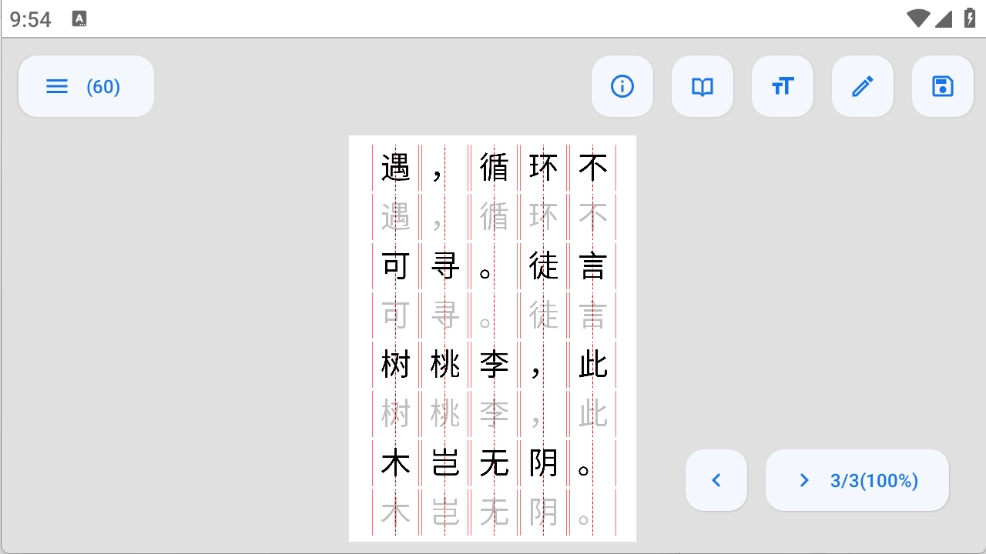
Task: Tap the keyboard indicator icon in status bar
Action: [x=80, y=18]
